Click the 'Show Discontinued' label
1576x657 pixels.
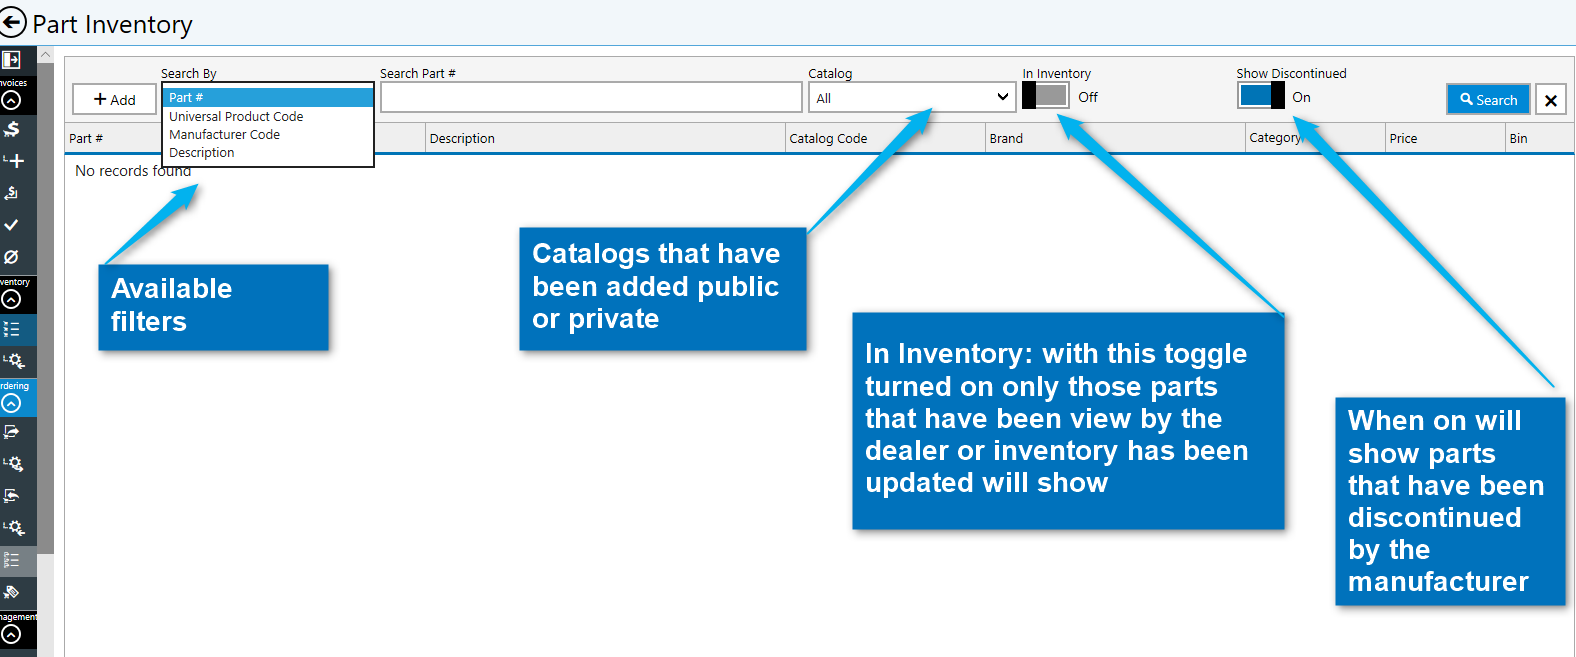tap(1291, 73)
